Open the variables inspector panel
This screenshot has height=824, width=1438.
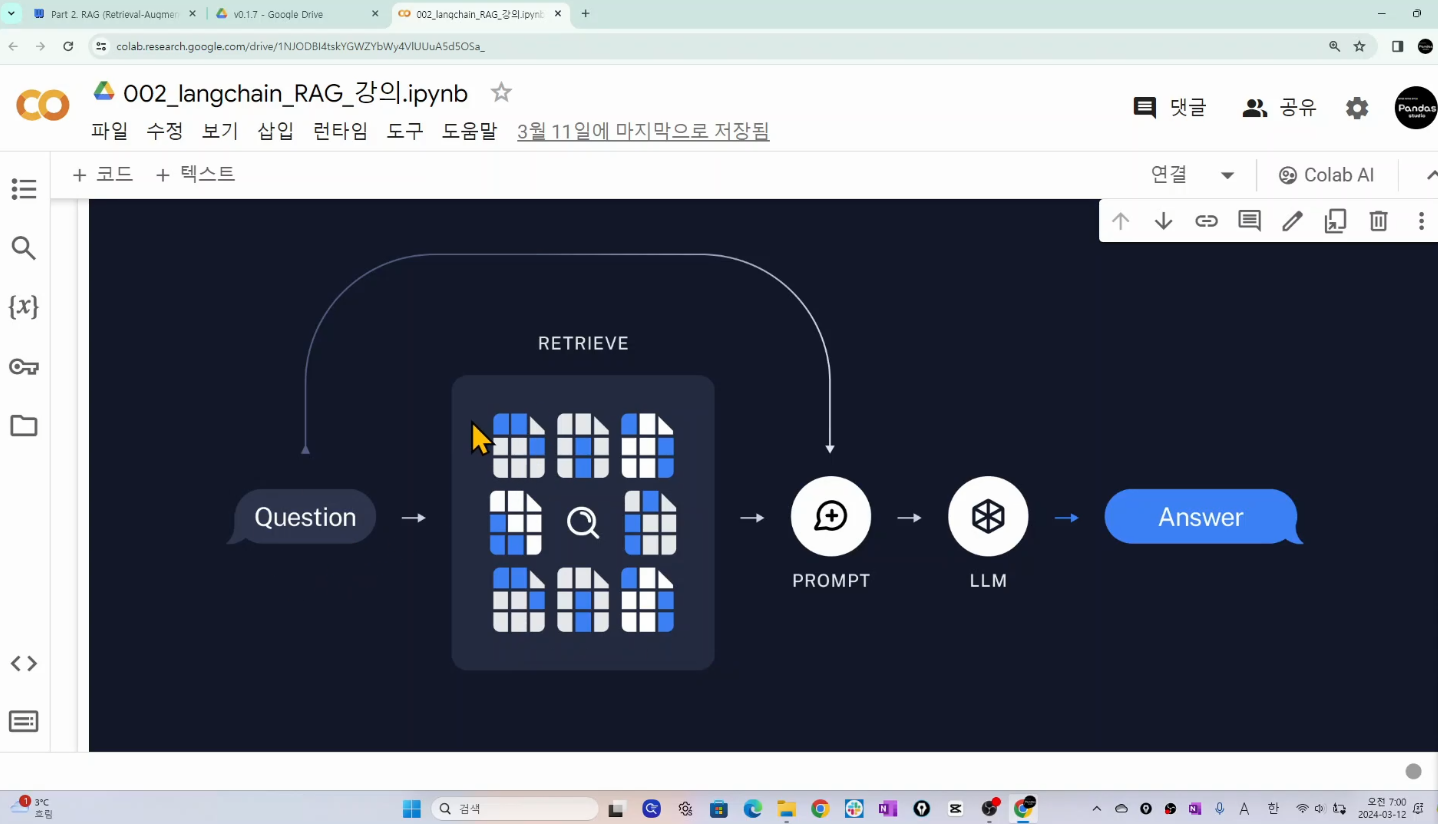coord(24,307)
